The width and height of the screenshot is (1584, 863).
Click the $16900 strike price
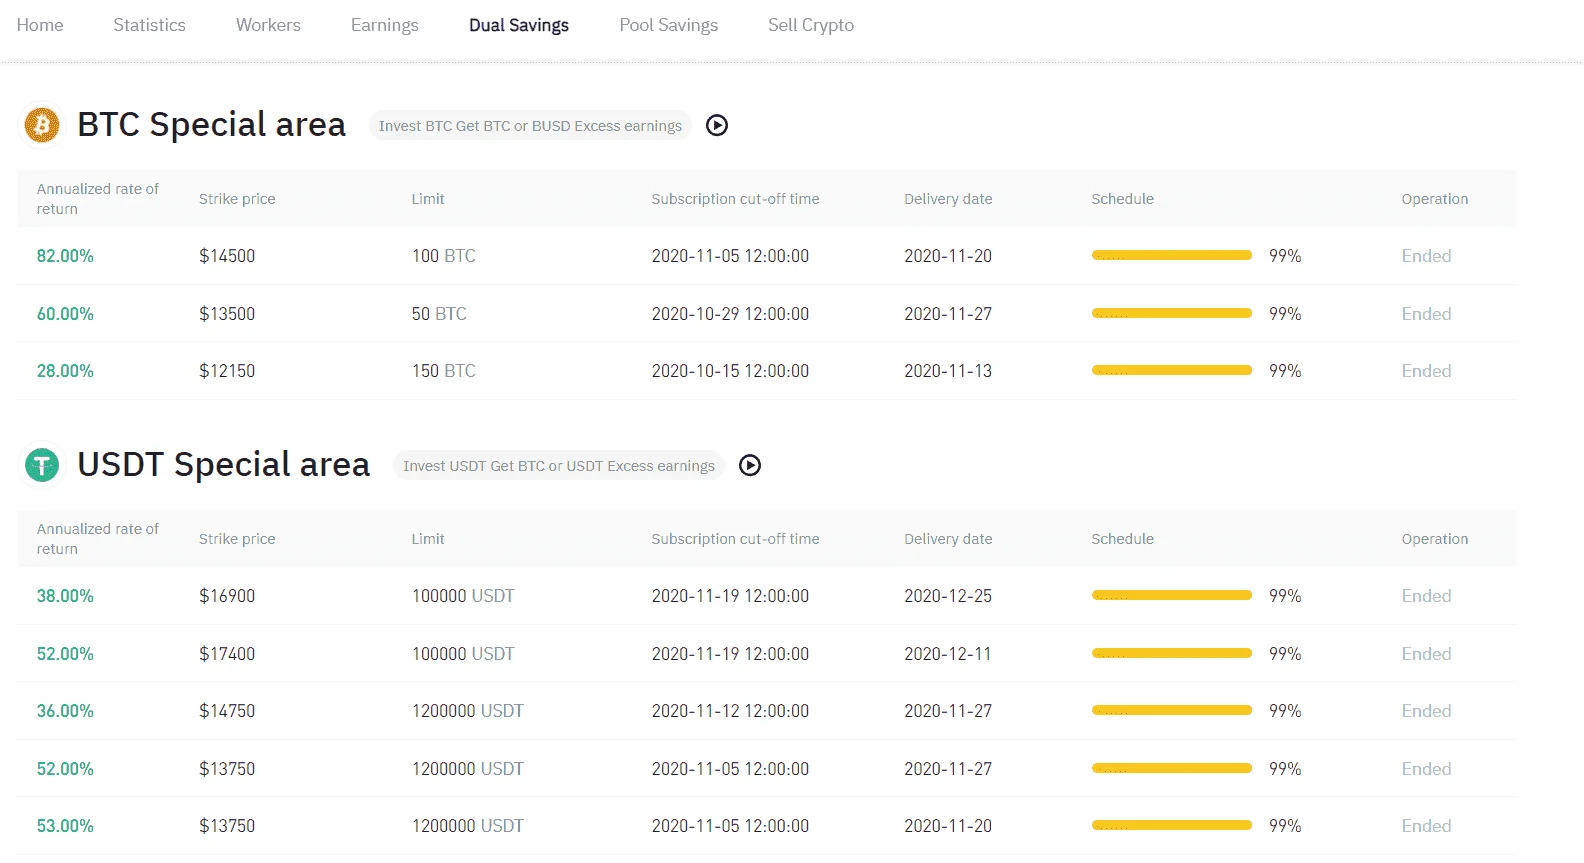point(227,596)
